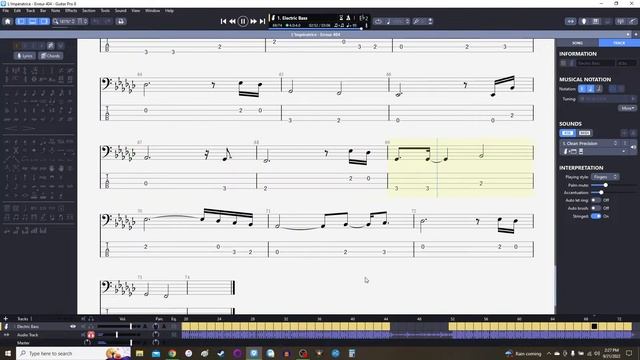Open File Explorer from the taskbar
Viewport: 640px width, 360px height.
click(x=140, y=353)
